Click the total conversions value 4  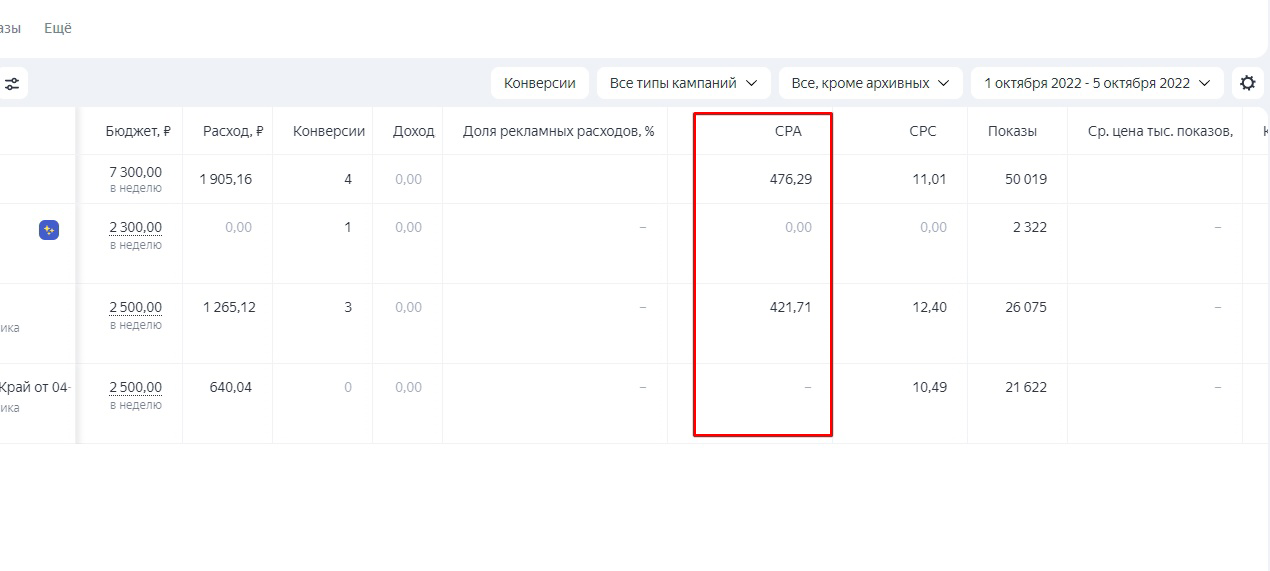click(348, 179)
